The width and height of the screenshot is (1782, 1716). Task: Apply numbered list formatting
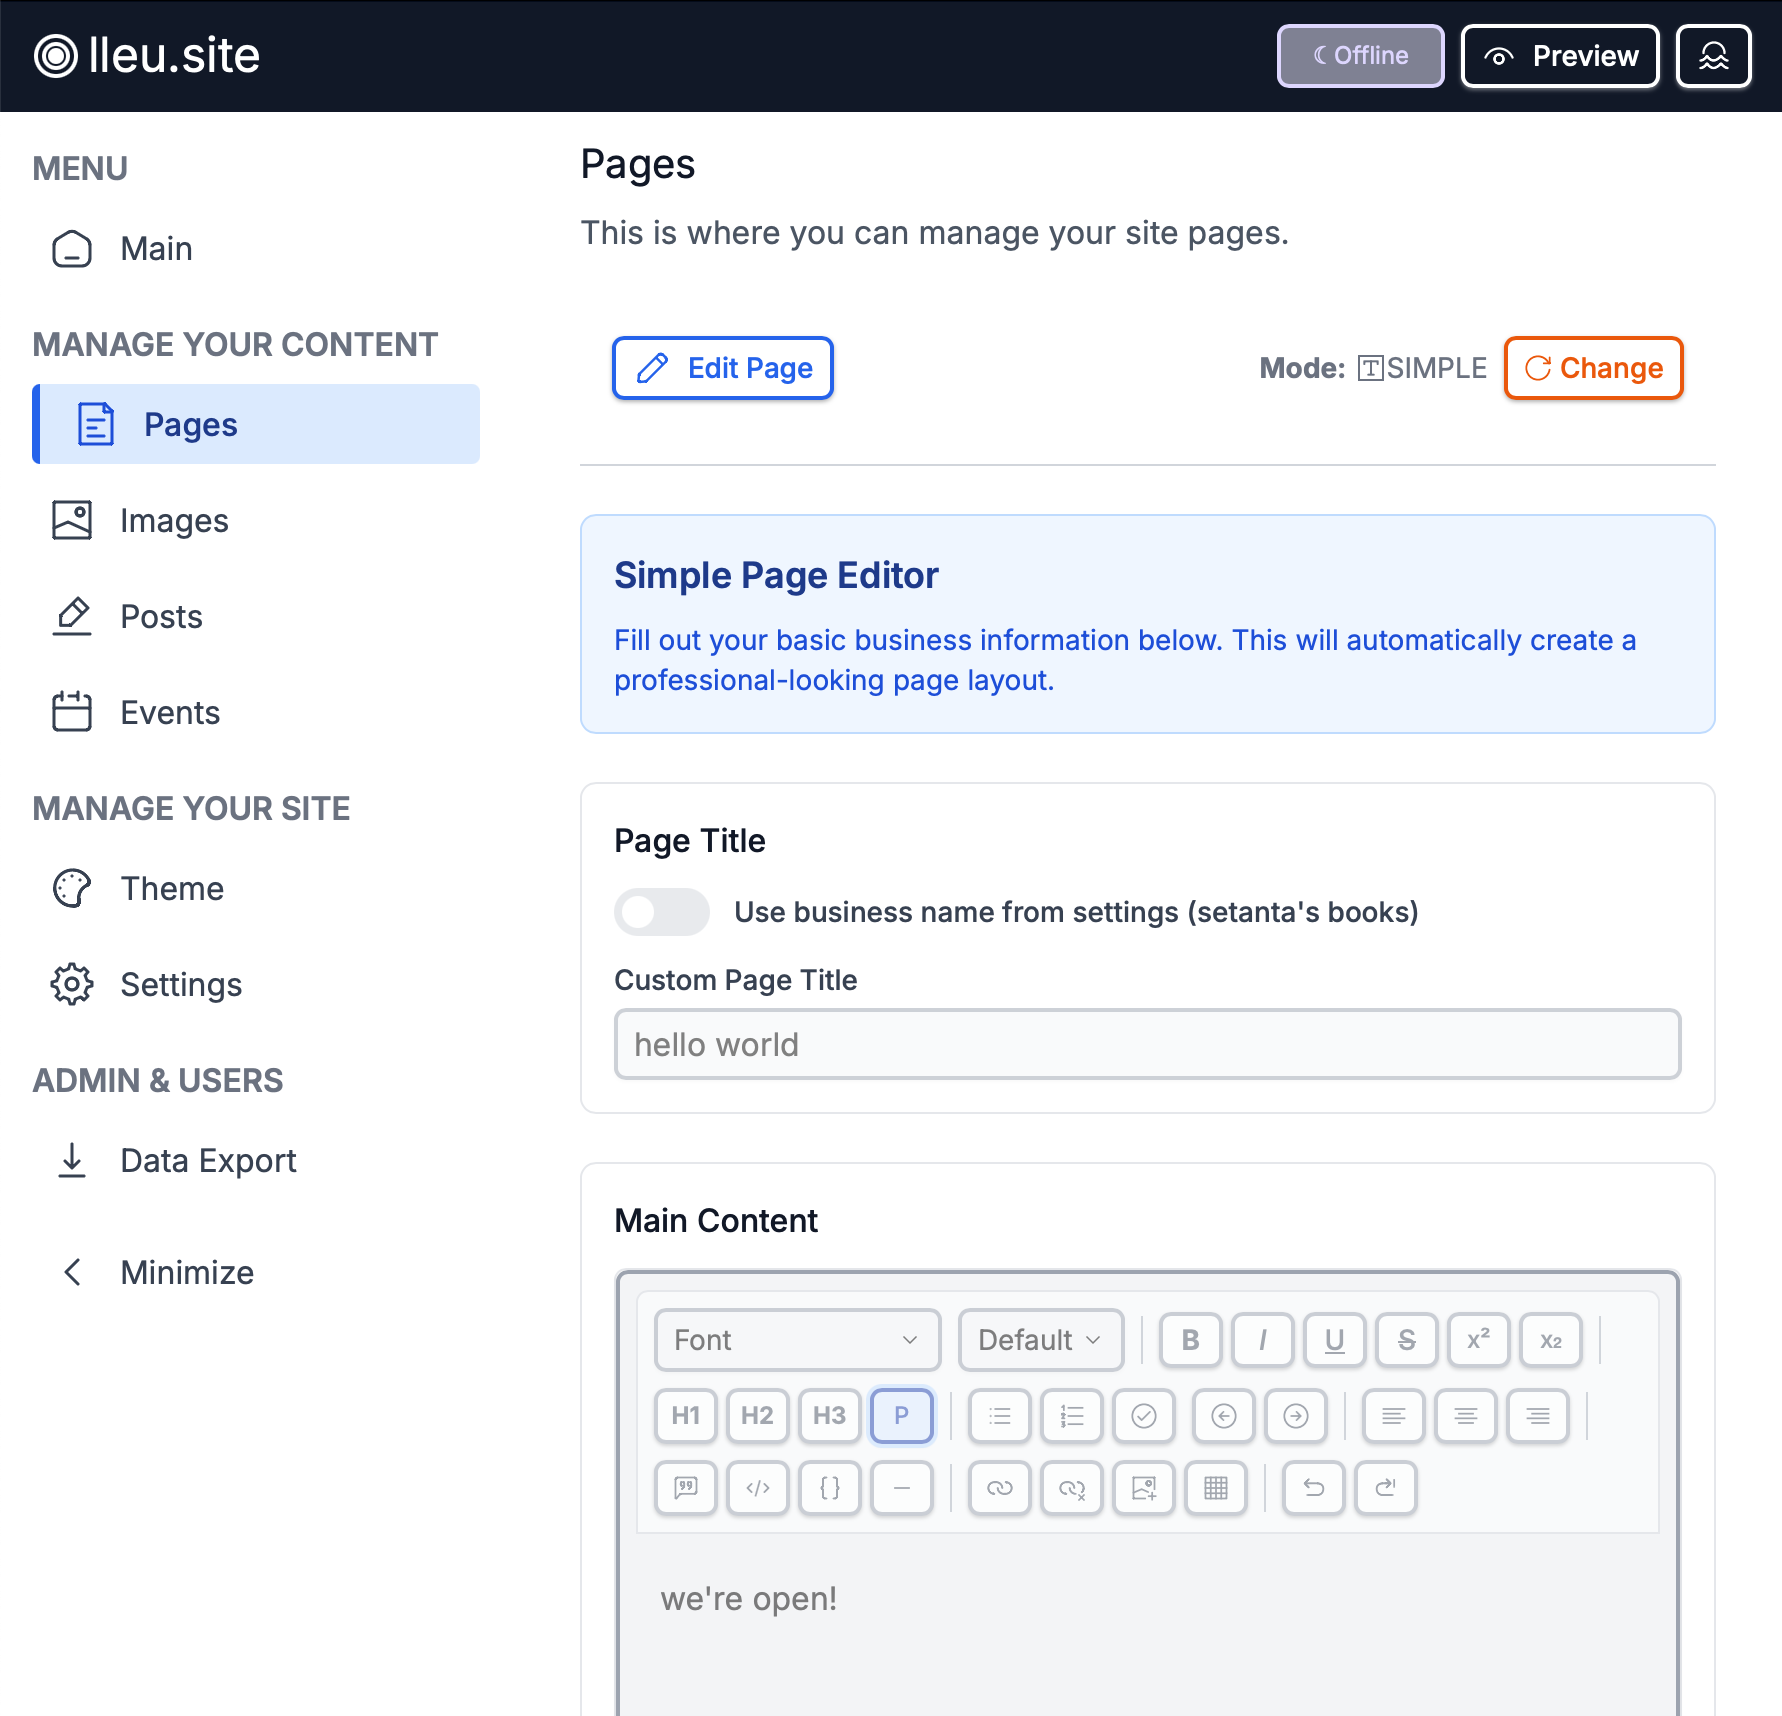[1072, 1416]
